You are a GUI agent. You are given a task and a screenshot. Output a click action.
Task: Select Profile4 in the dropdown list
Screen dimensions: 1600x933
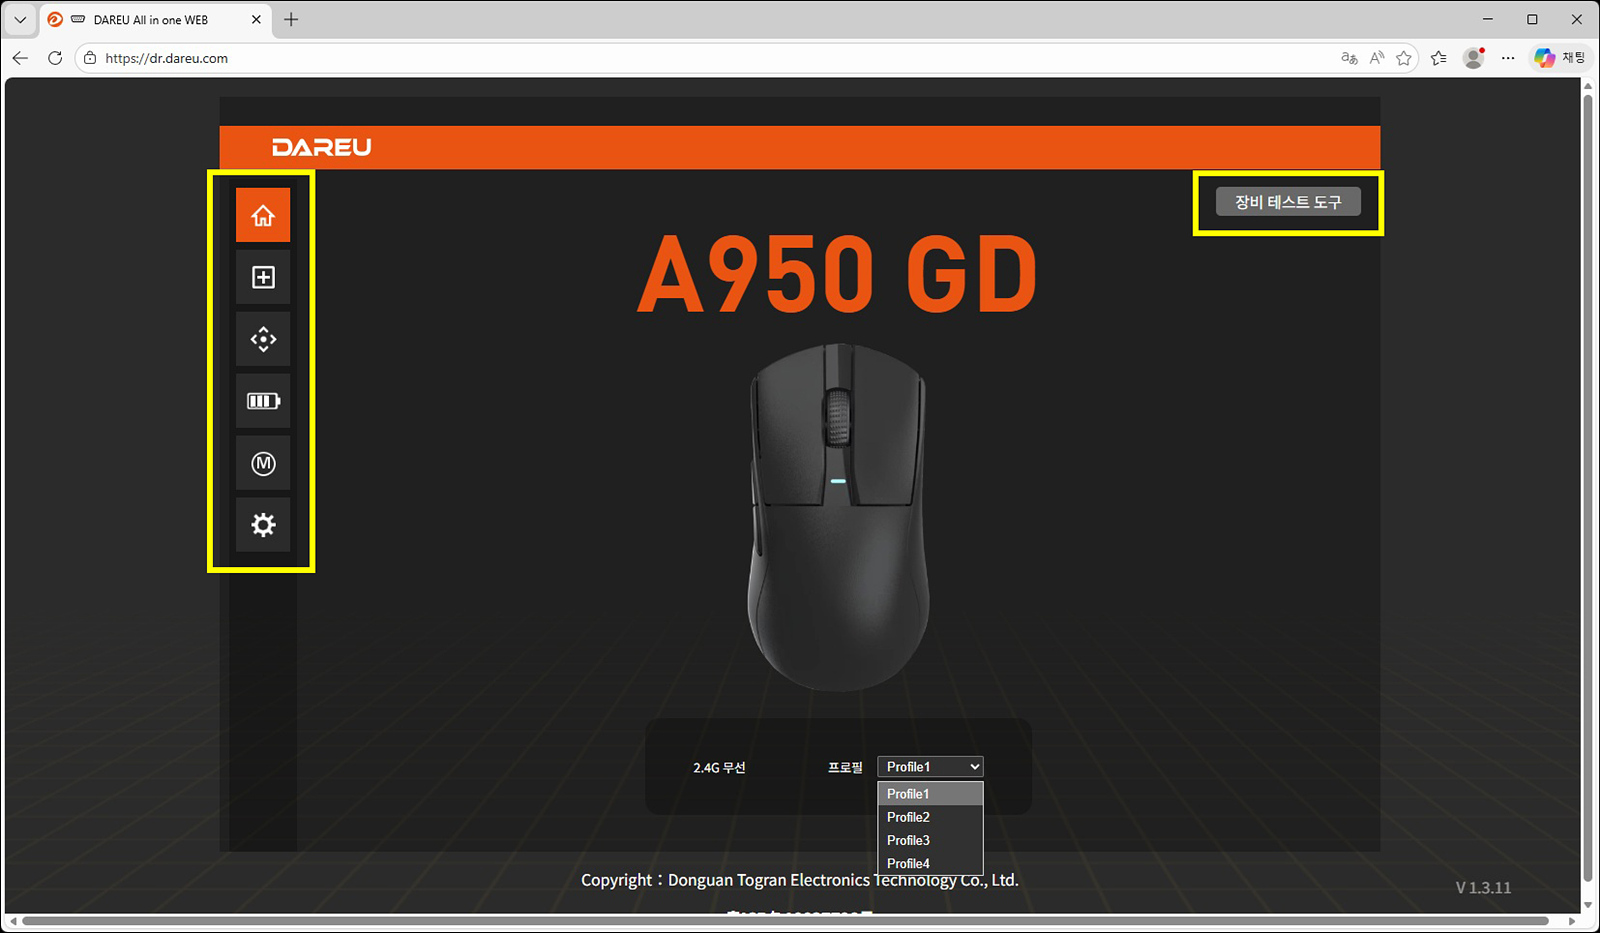[x=930, y=863]
